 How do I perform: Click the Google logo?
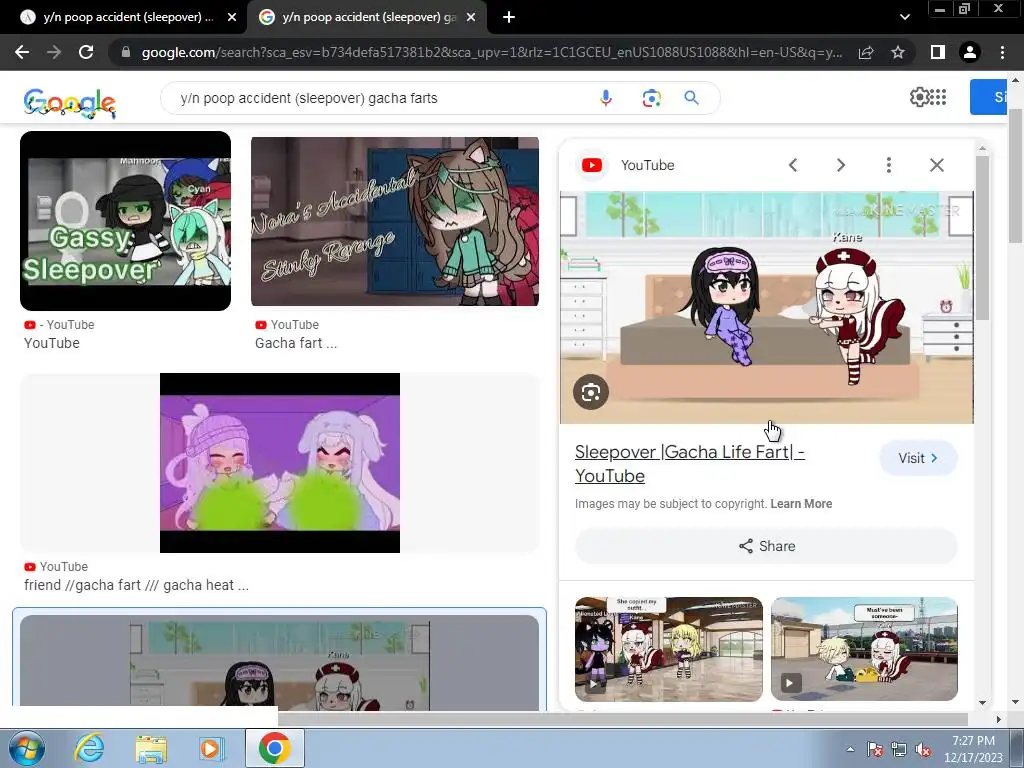tap(69, 103)
